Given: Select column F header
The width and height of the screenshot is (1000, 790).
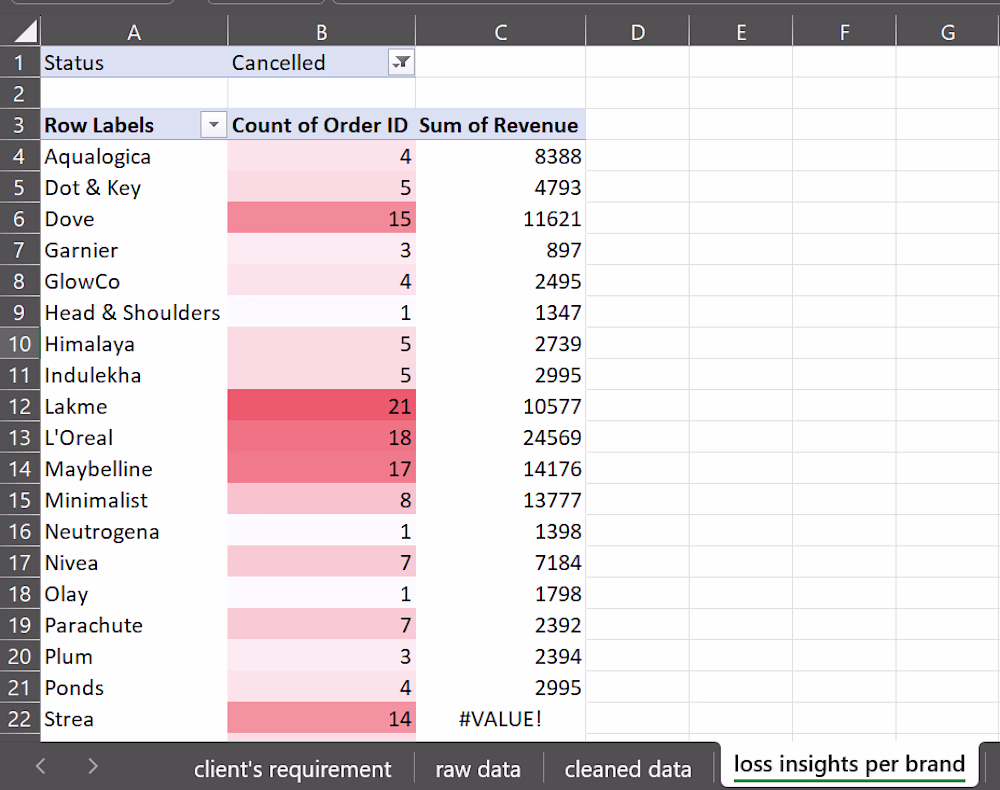Looking at the screenshot, I should coord(844,32).
